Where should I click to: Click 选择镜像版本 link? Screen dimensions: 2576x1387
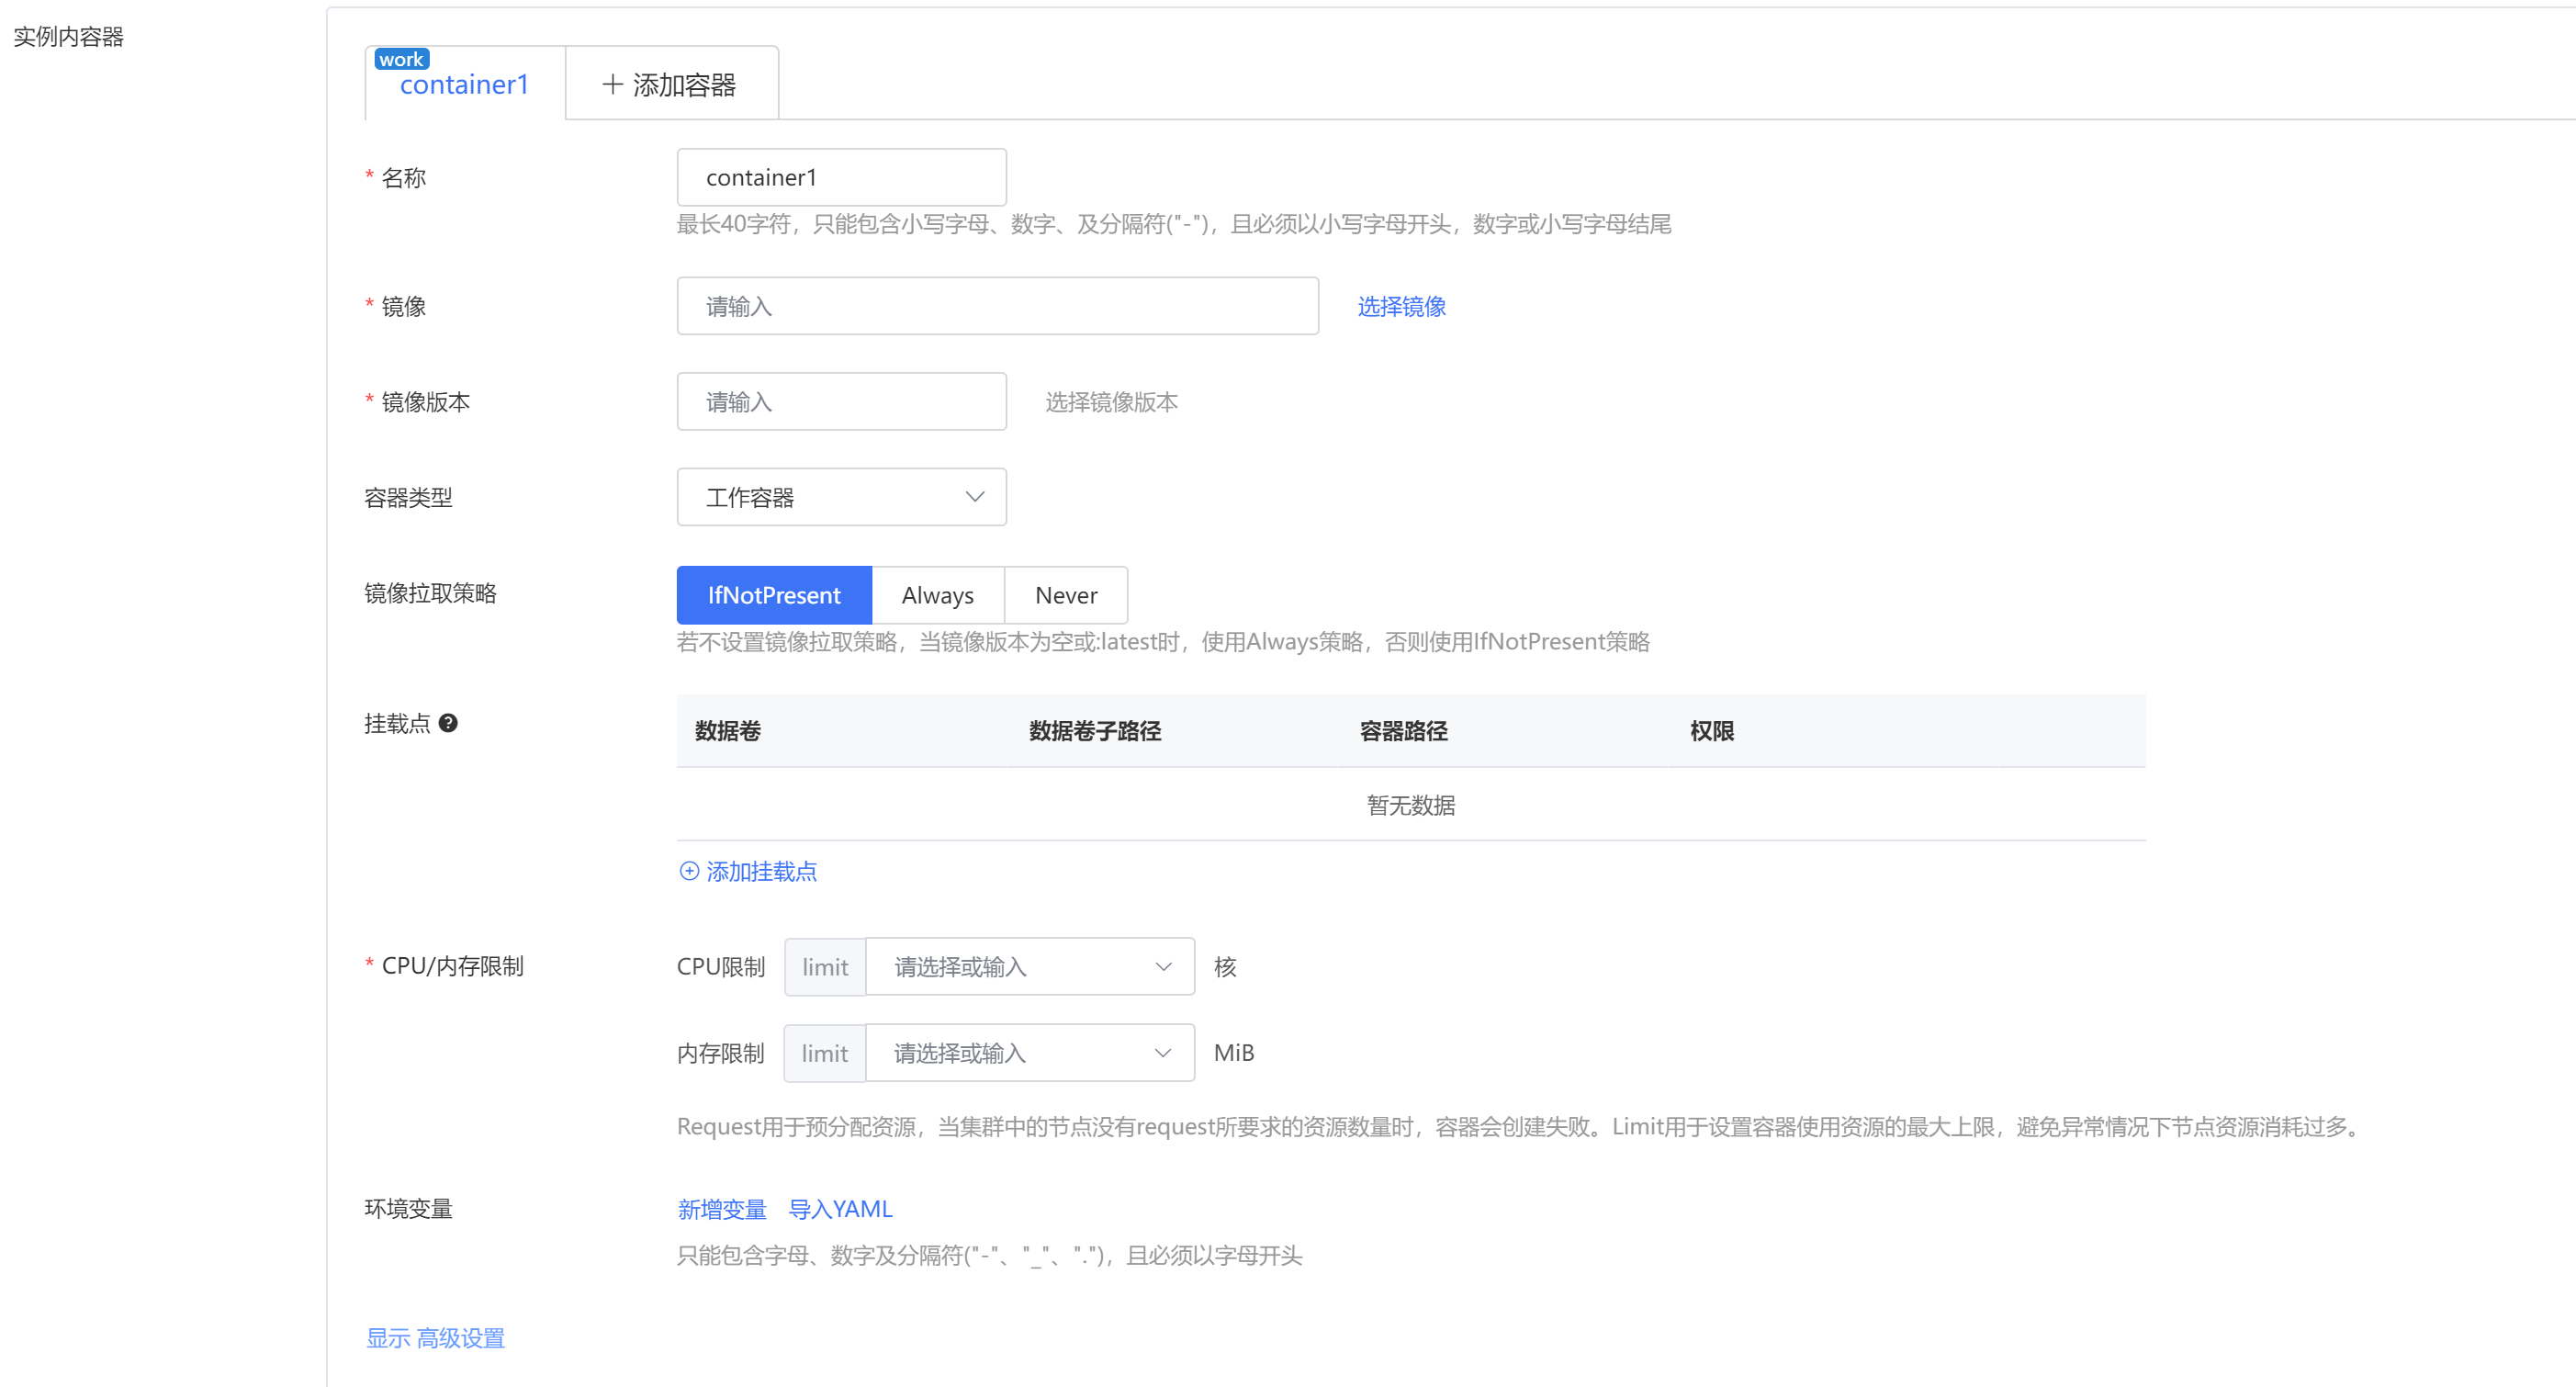[1111, 402]
